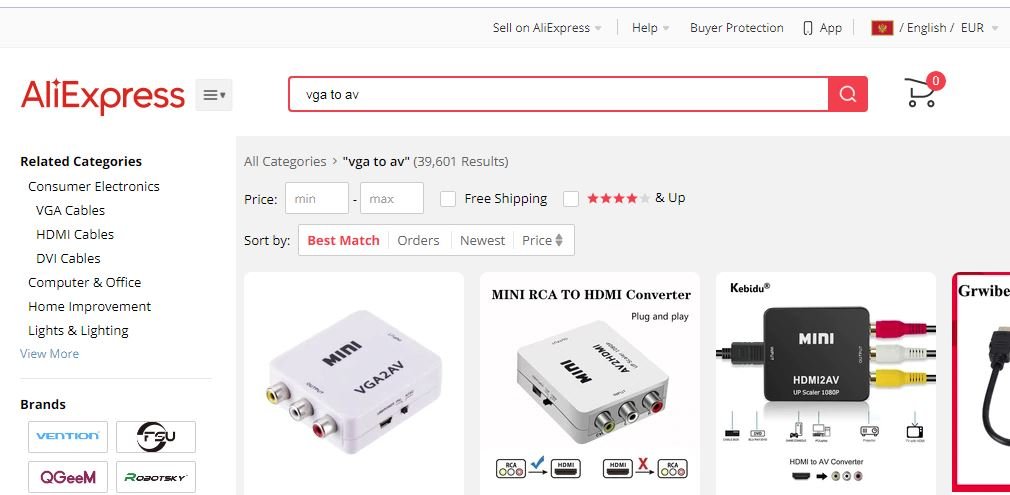The height and width of the screenshot is (495, 1010).
Task: Click the red search magnifier button
Action: pos(848,94)
